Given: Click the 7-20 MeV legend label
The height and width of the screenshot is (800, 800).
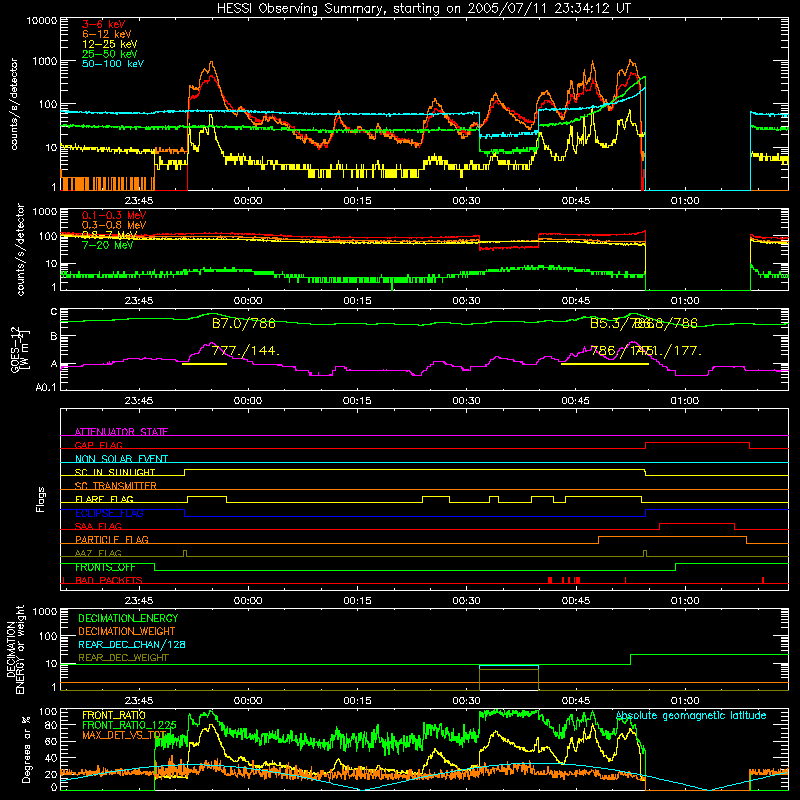Looking at the screenshot, I should [x=108, y=245].
